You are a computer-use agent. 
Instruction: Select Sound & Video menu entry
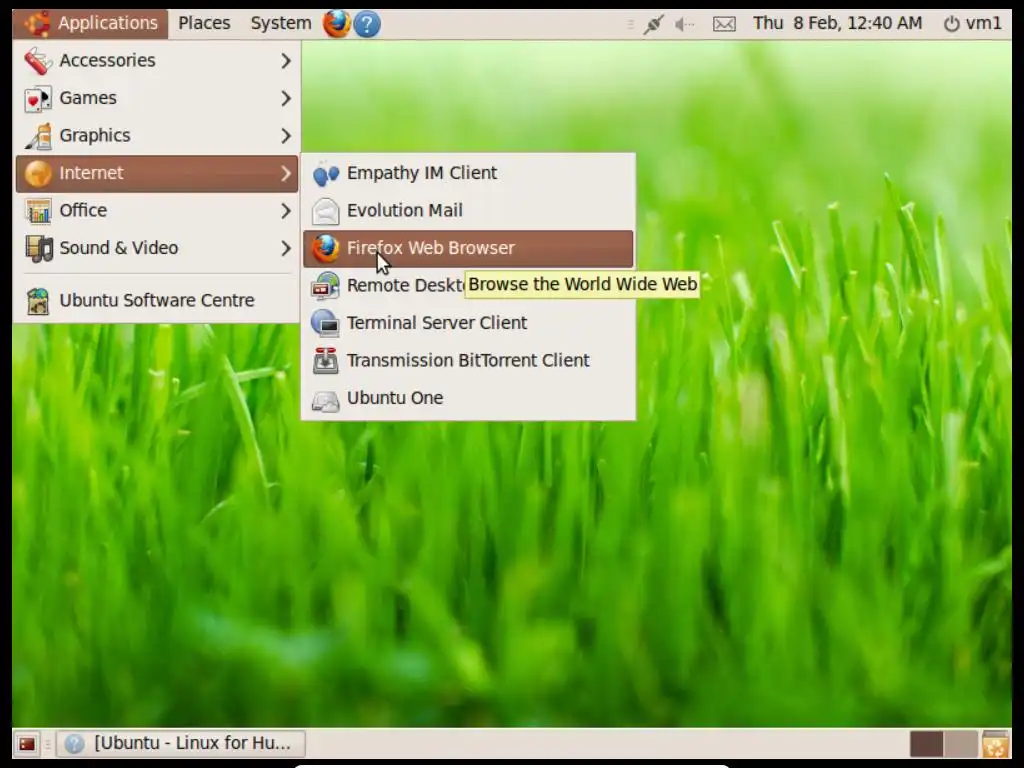click(x=157, y=249)
